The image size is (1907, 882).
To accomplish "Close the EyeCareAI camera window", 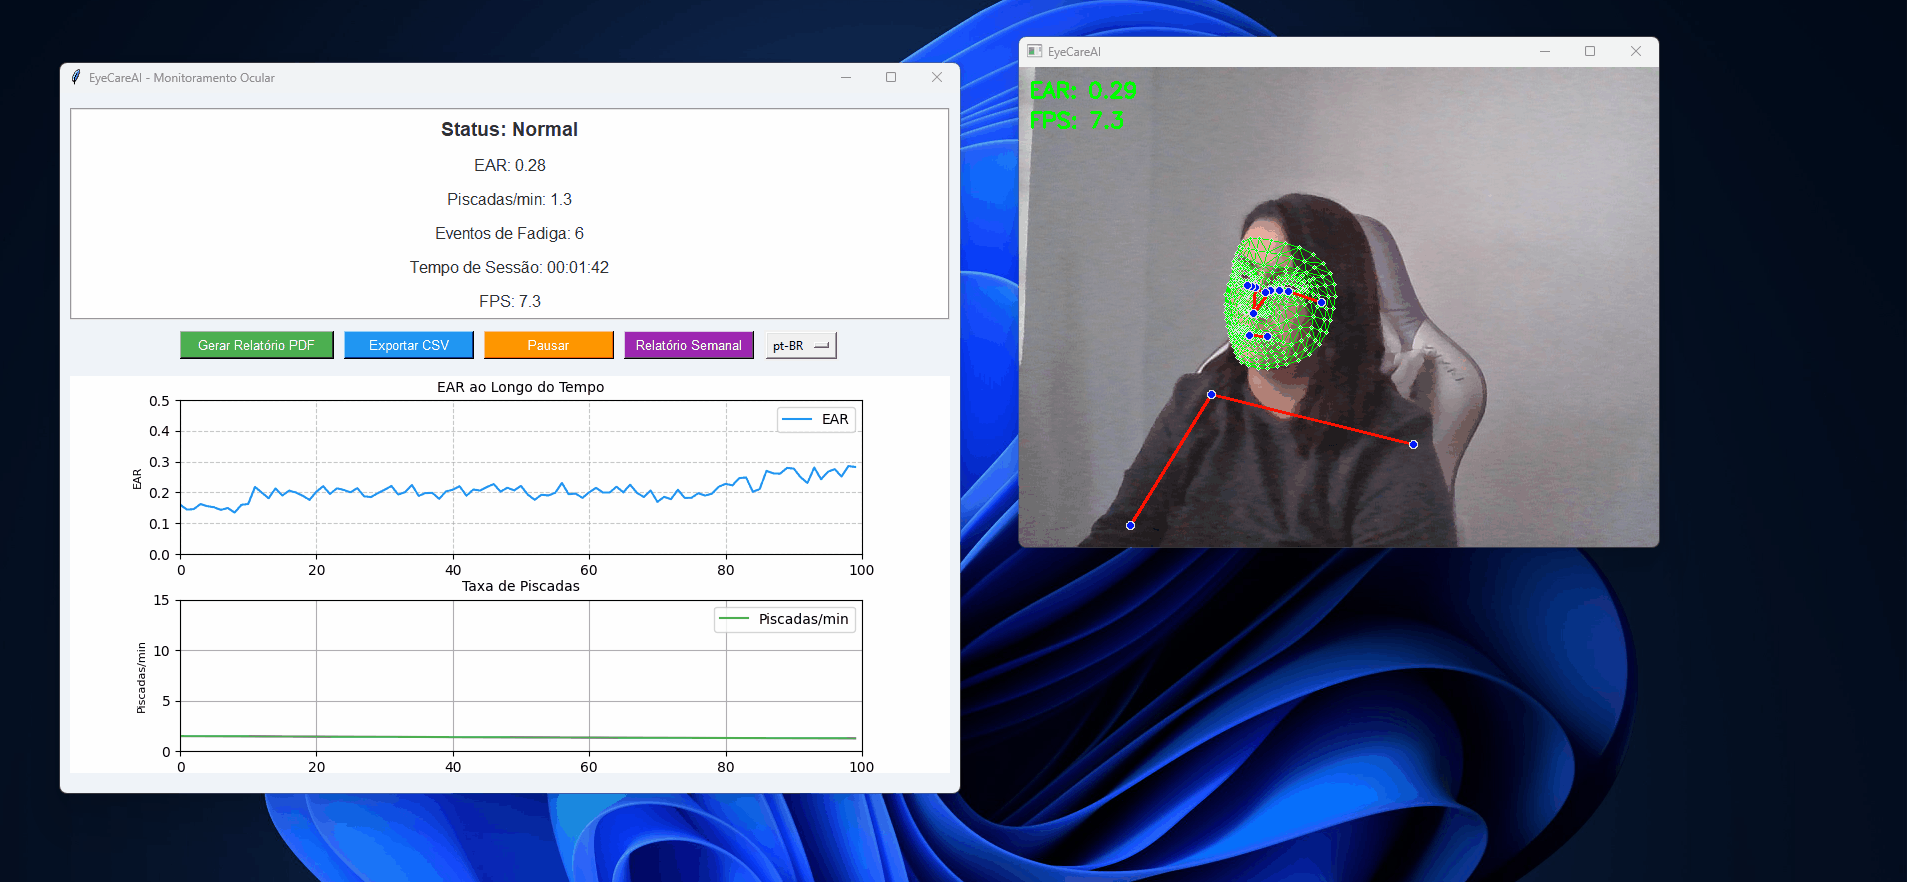I will point(1636,51).
